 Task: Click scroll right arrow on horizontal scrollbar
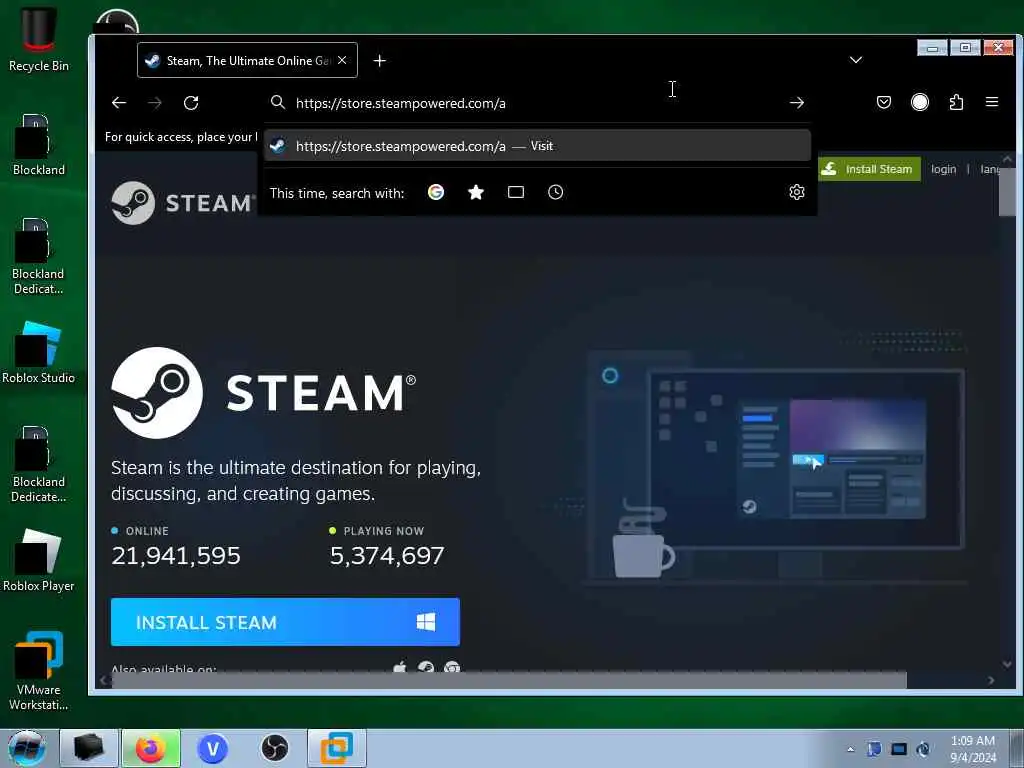(x=991, y=680)
